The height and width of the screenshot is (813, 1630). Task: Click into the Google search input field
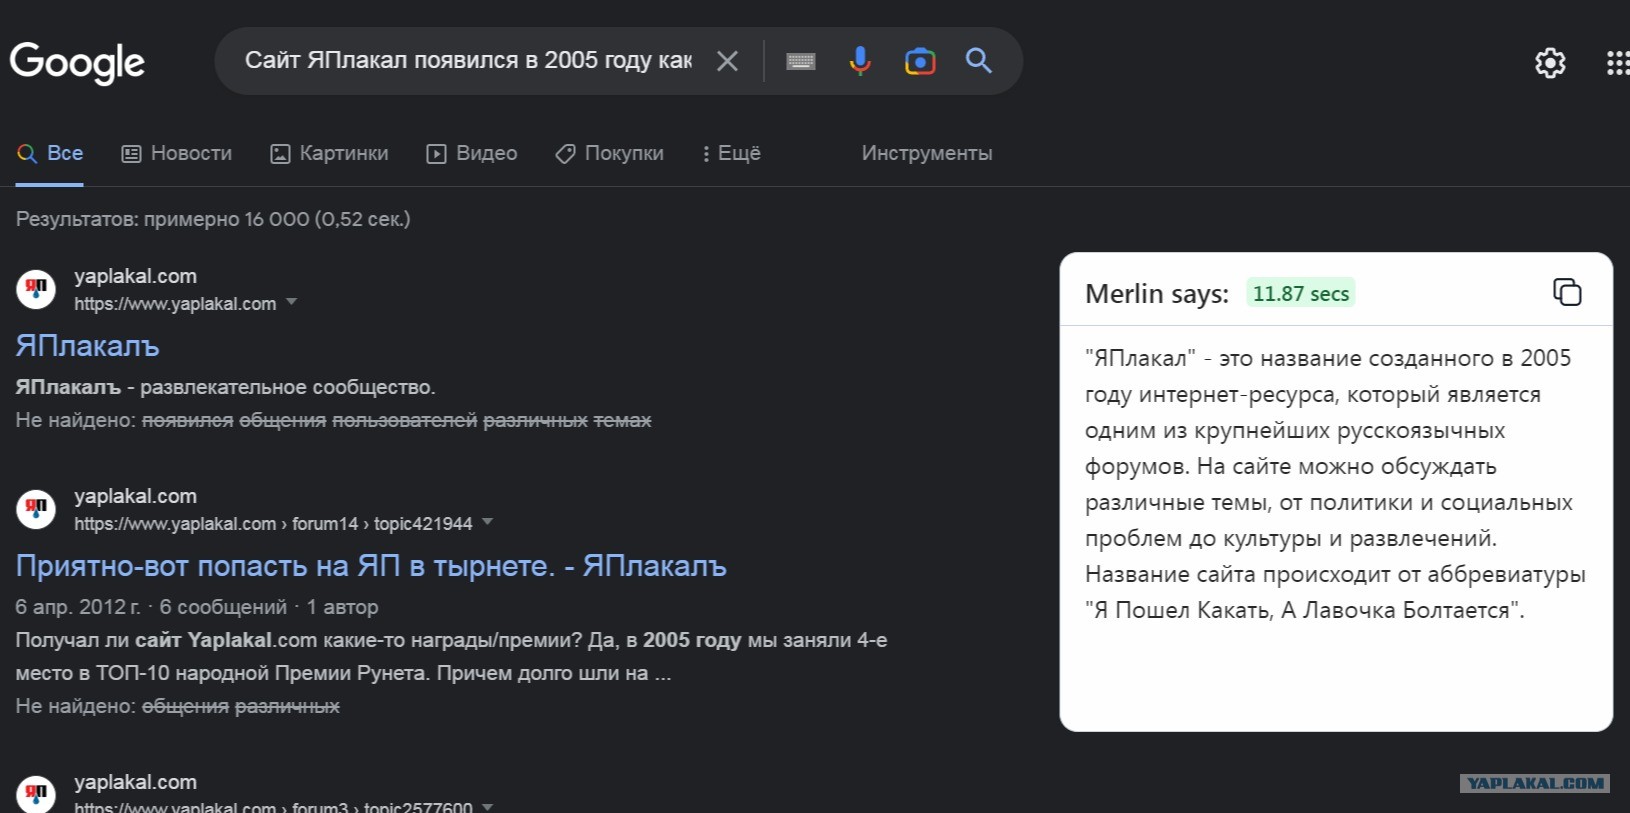pos(468,61)
